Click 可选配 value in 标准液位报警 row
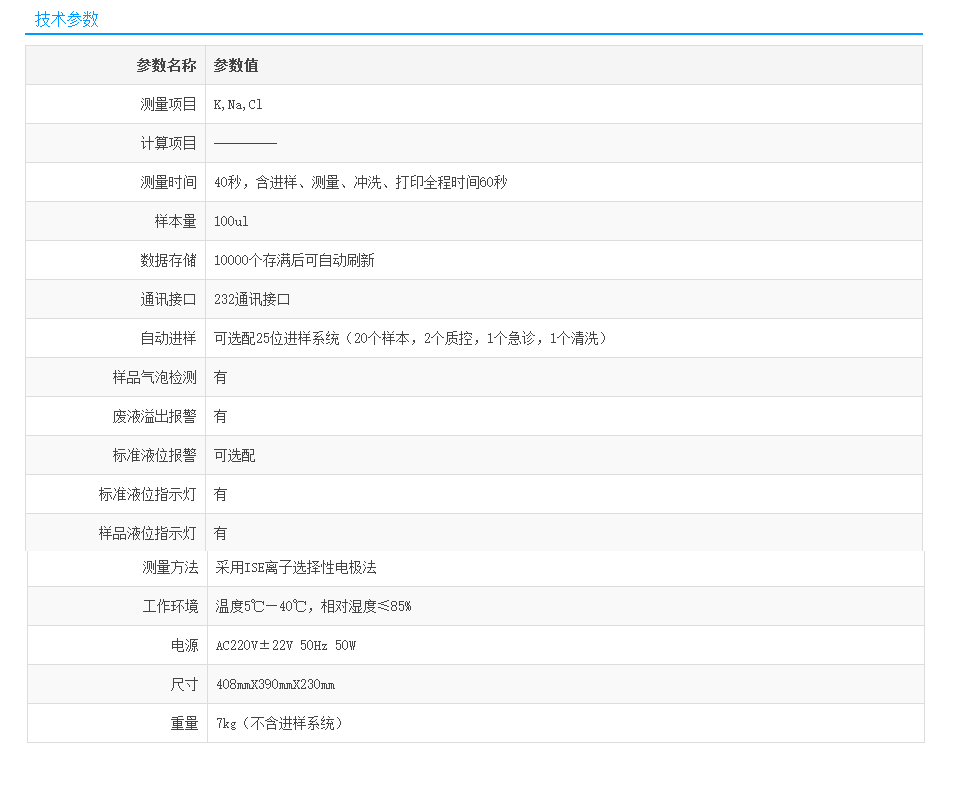The height and width of the screenshot is (800, 980). (x=234, y=455)
